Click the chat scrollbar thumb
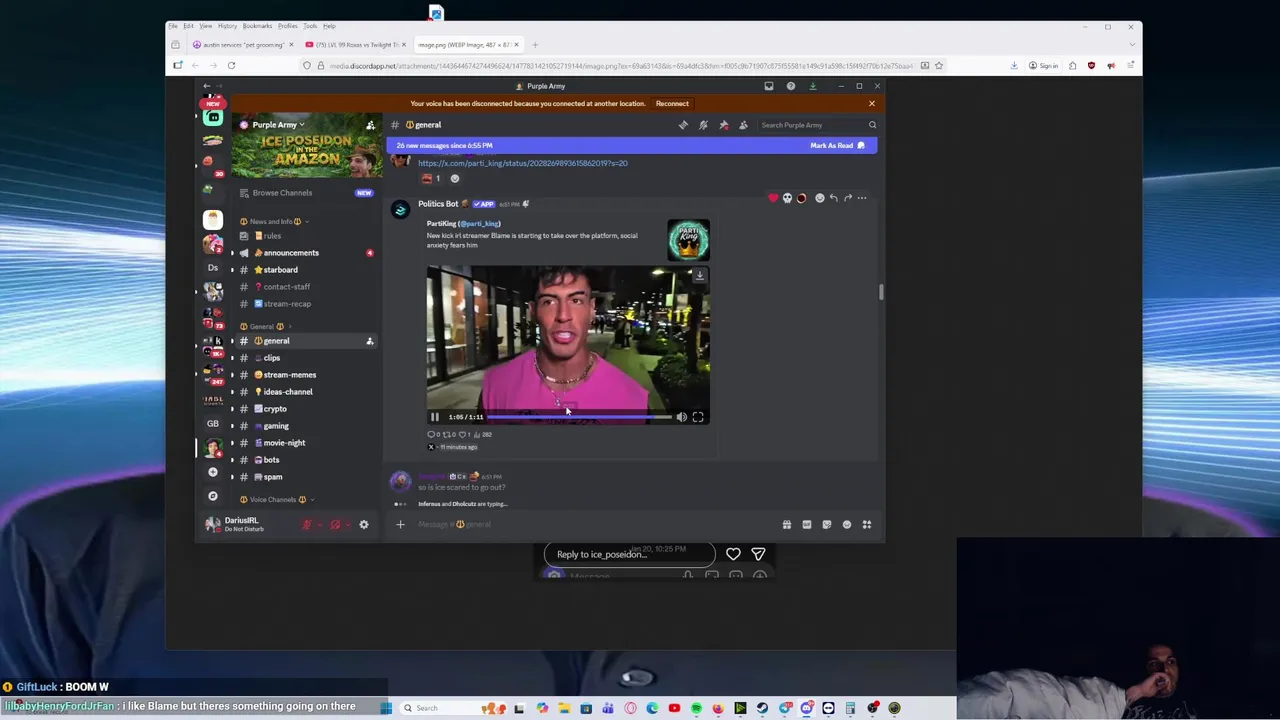 pos(881,292)
